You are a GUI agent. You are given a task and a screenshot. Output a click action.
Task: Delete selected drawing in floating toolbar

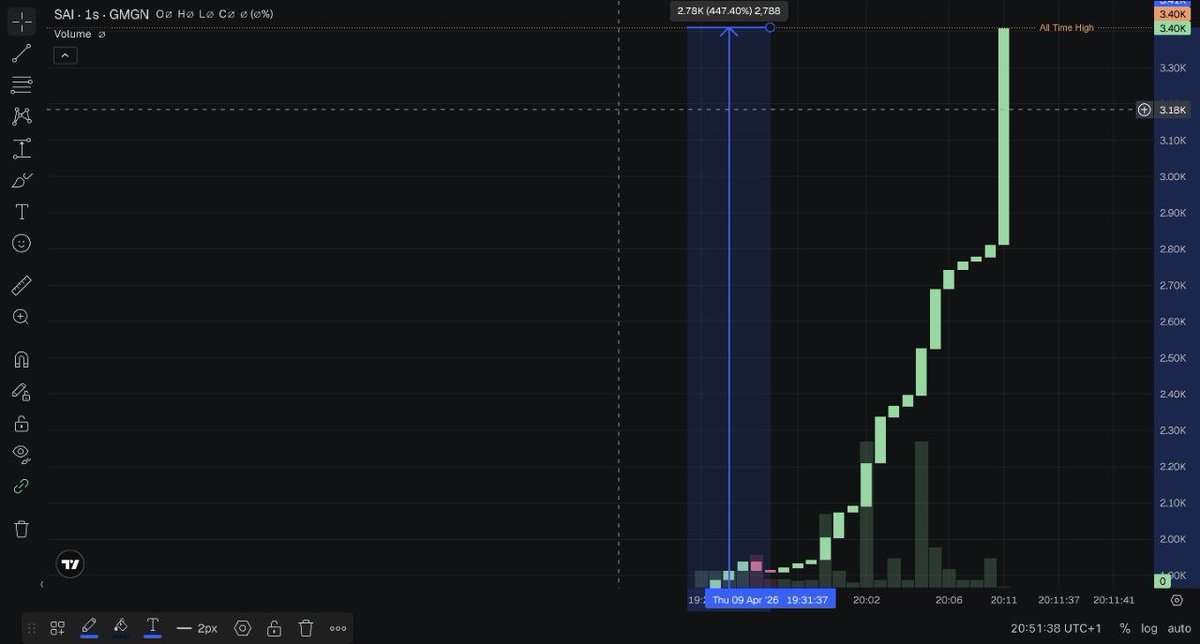(306, 628)
